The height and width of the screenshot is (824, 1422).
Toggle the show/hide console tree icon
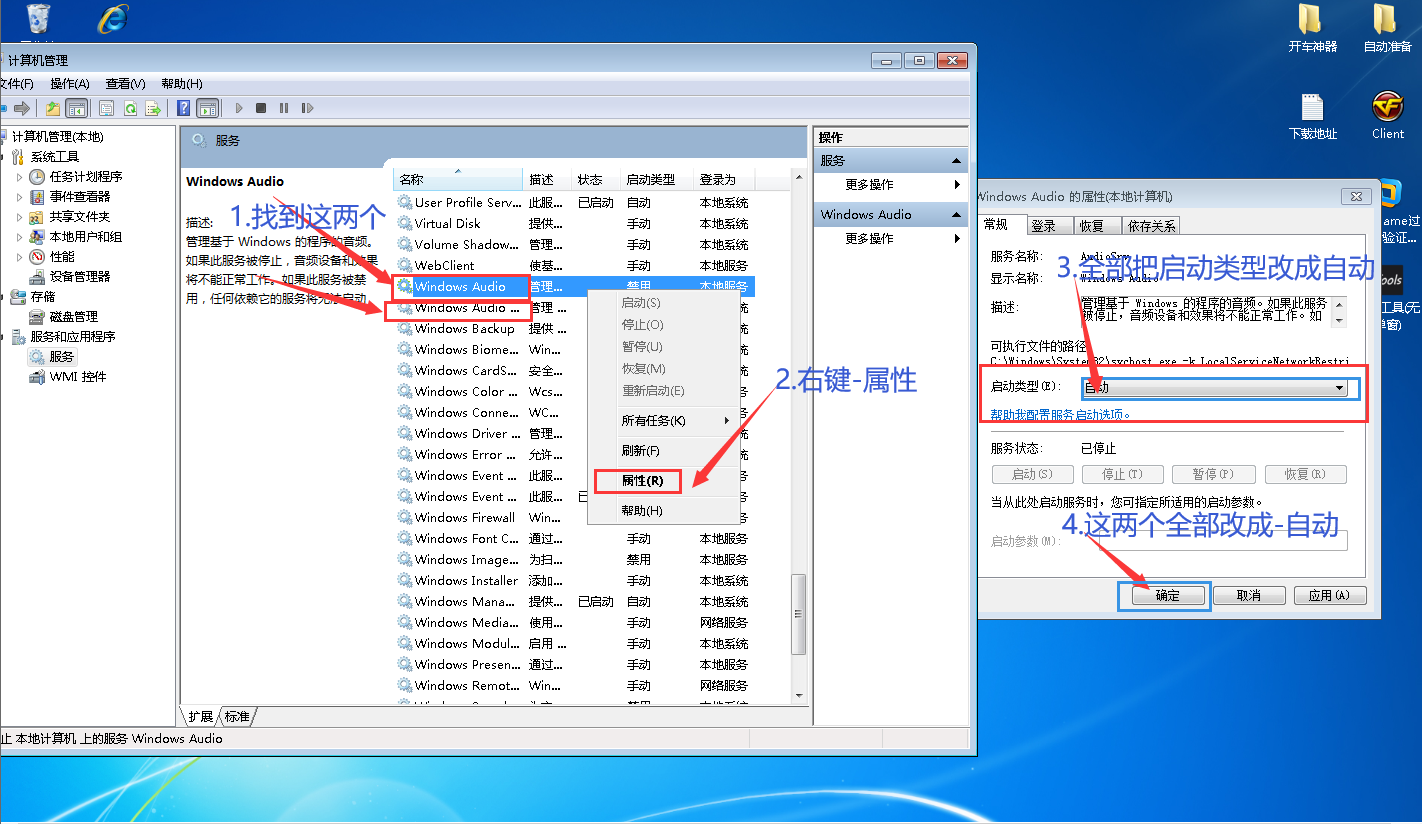(76, 108)
